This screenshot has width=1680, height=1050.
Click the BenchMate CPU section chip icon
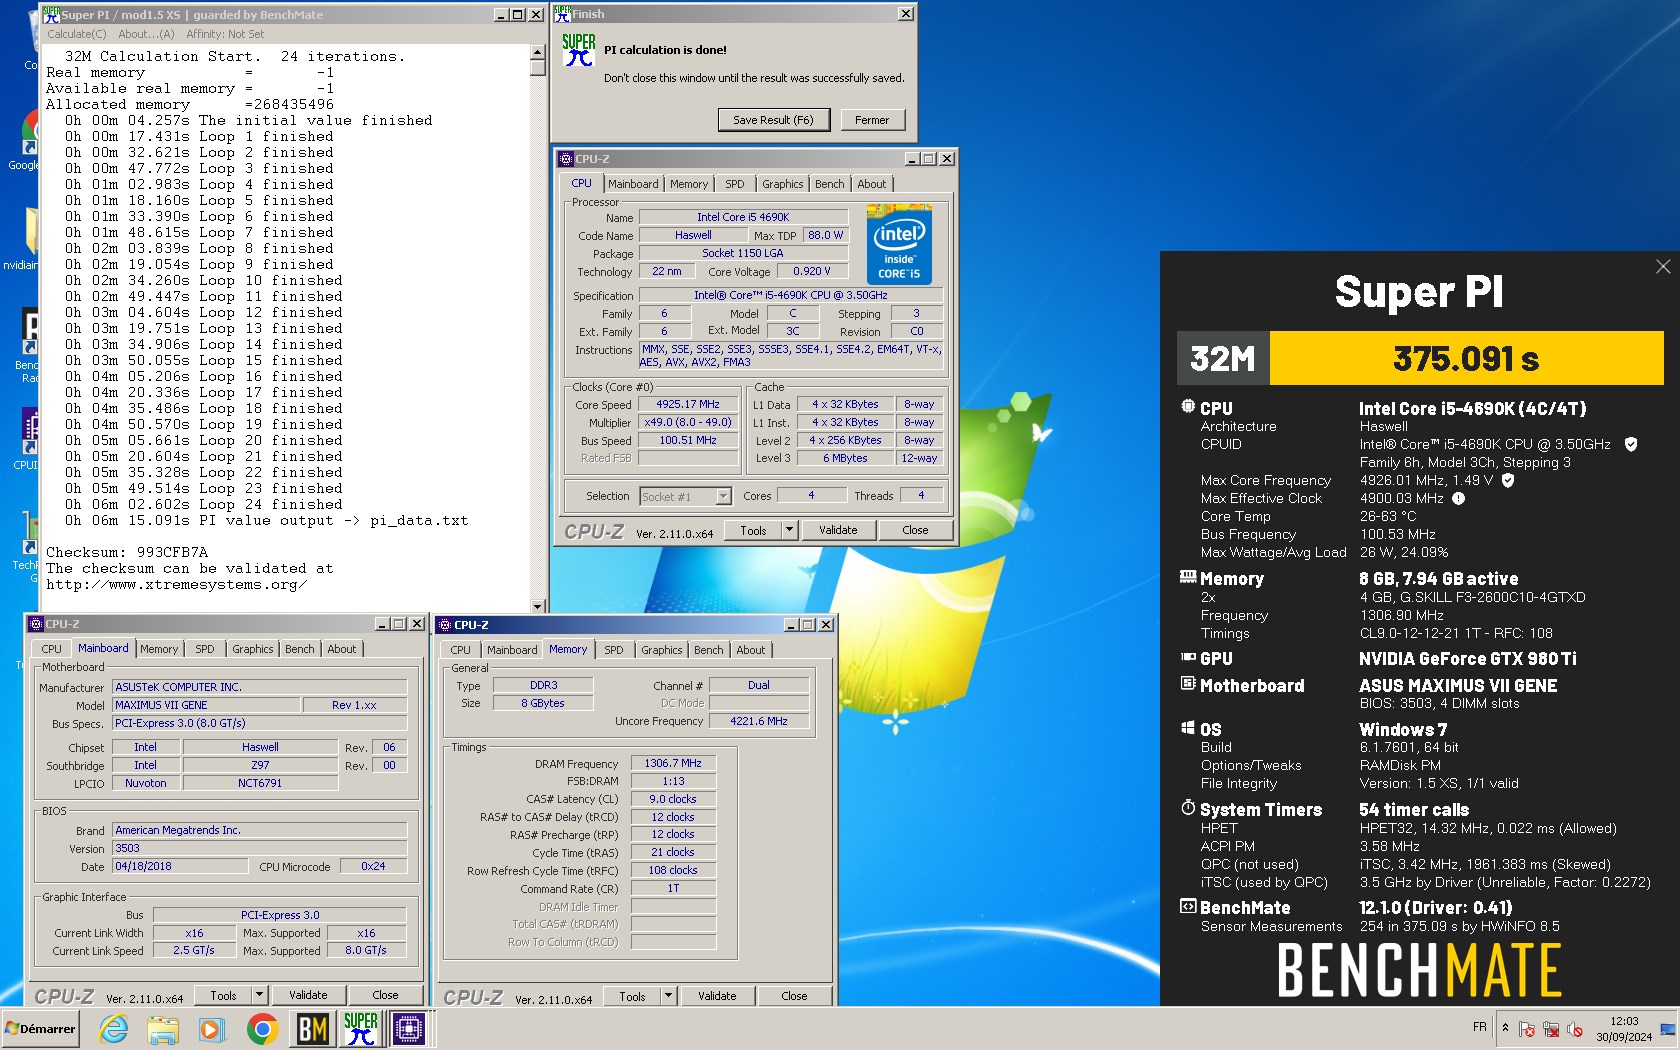1188,407
